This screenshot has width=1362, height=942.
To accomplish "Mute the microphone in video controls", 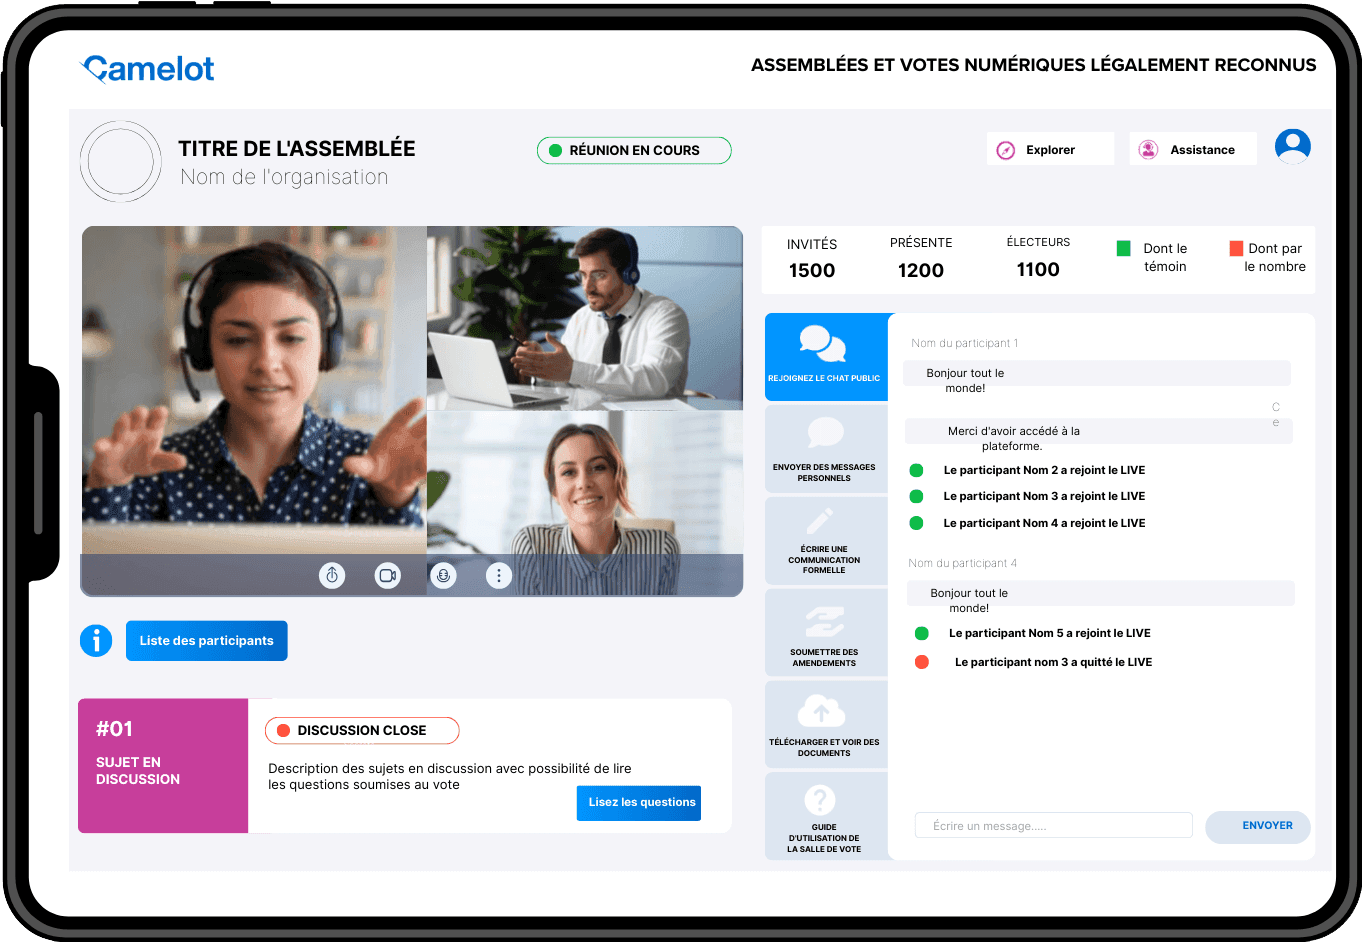I will point(443,575).
